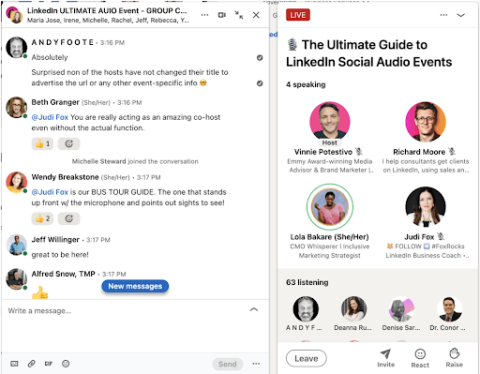React with emoji in audio event
The image size is (480, 374).
tap(420, 358)
